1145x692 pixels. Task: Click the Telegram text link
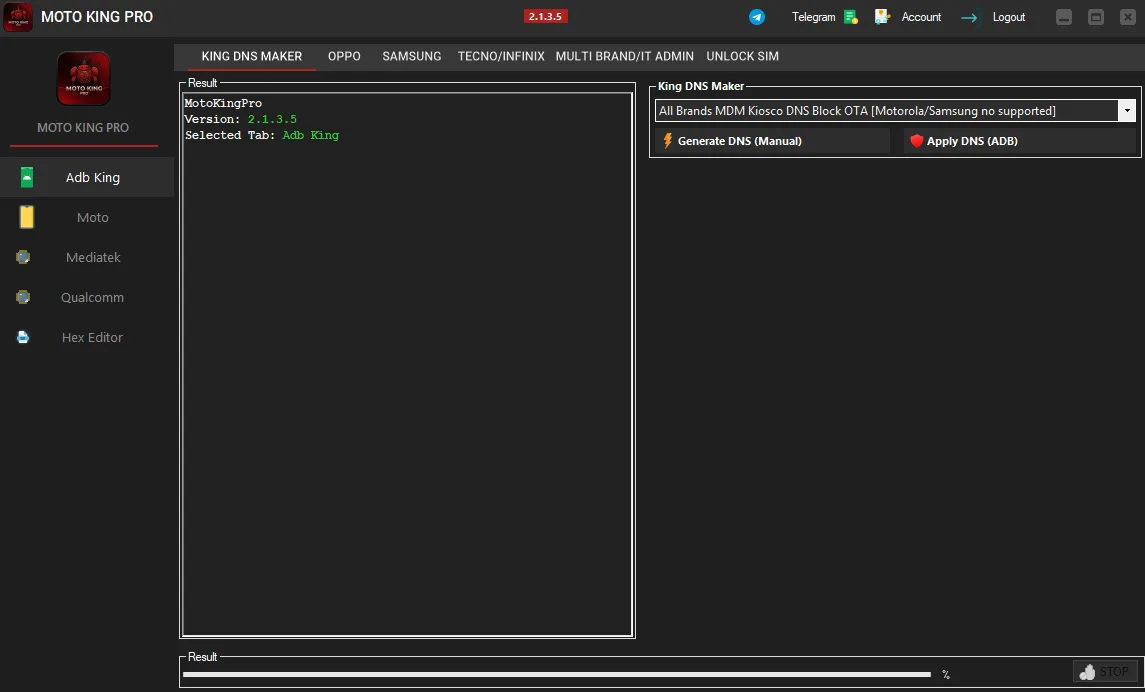(x=813, y=17)
